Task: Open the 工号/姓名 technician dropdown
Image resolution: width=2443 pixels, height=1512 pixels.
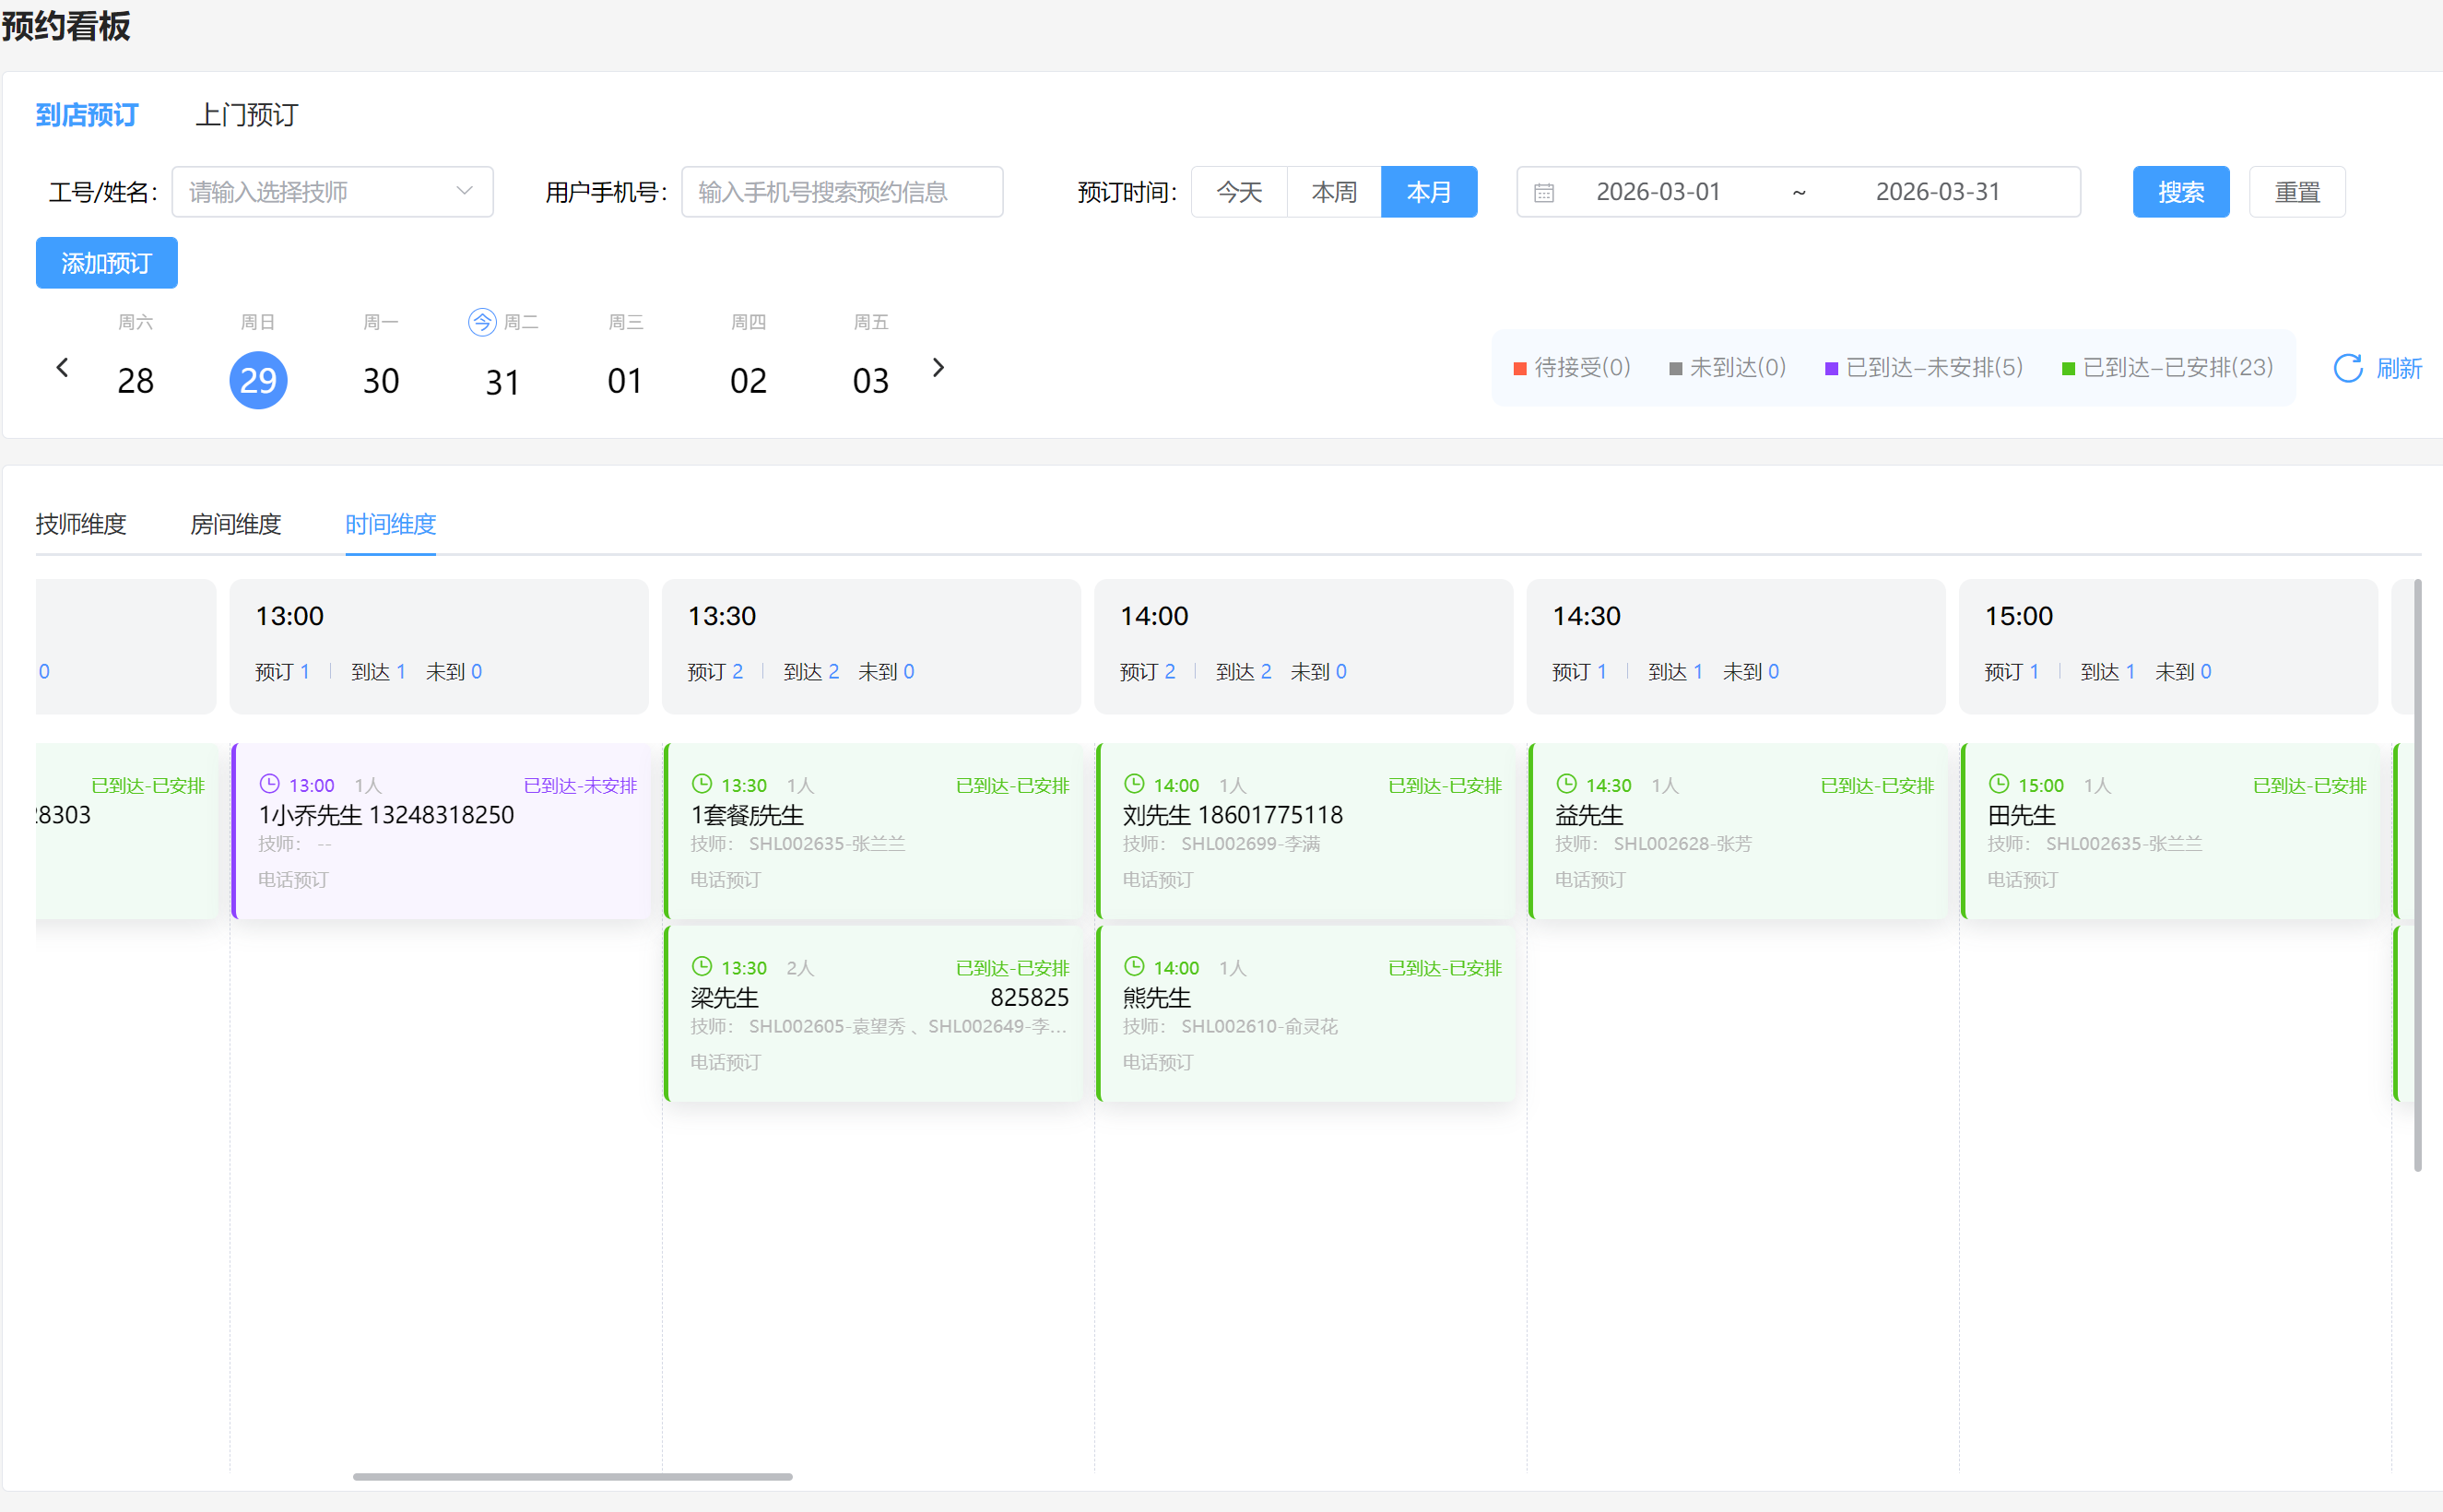Action: click(332, 192)
